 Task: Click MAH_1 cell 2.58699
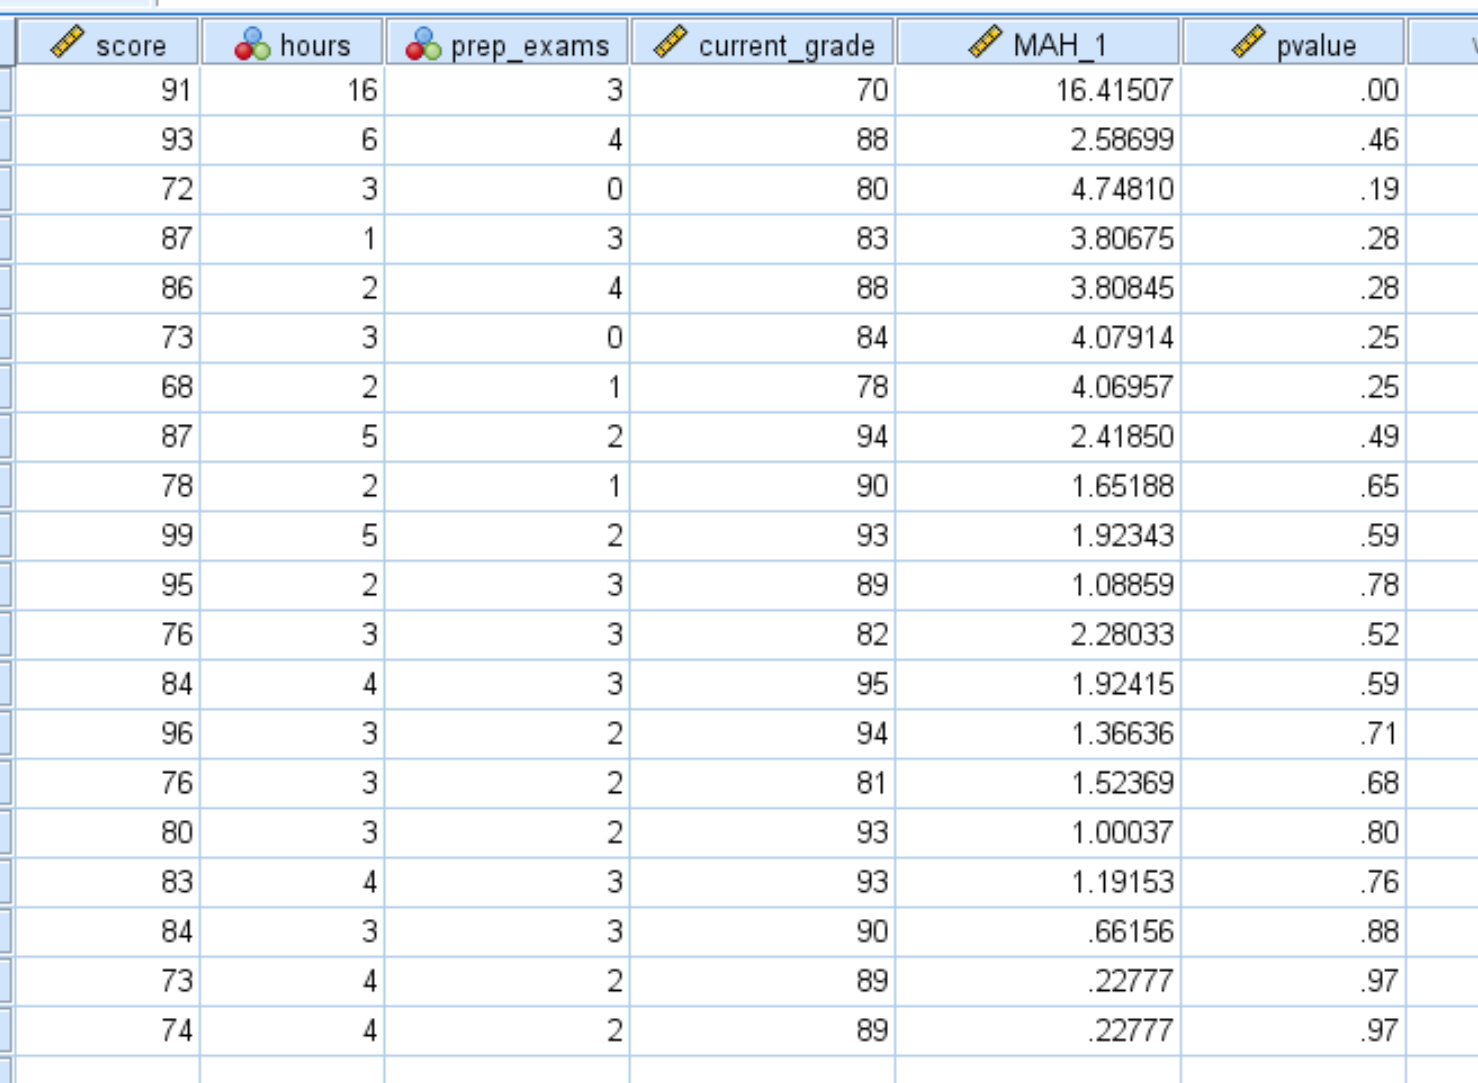point(1038,139)
